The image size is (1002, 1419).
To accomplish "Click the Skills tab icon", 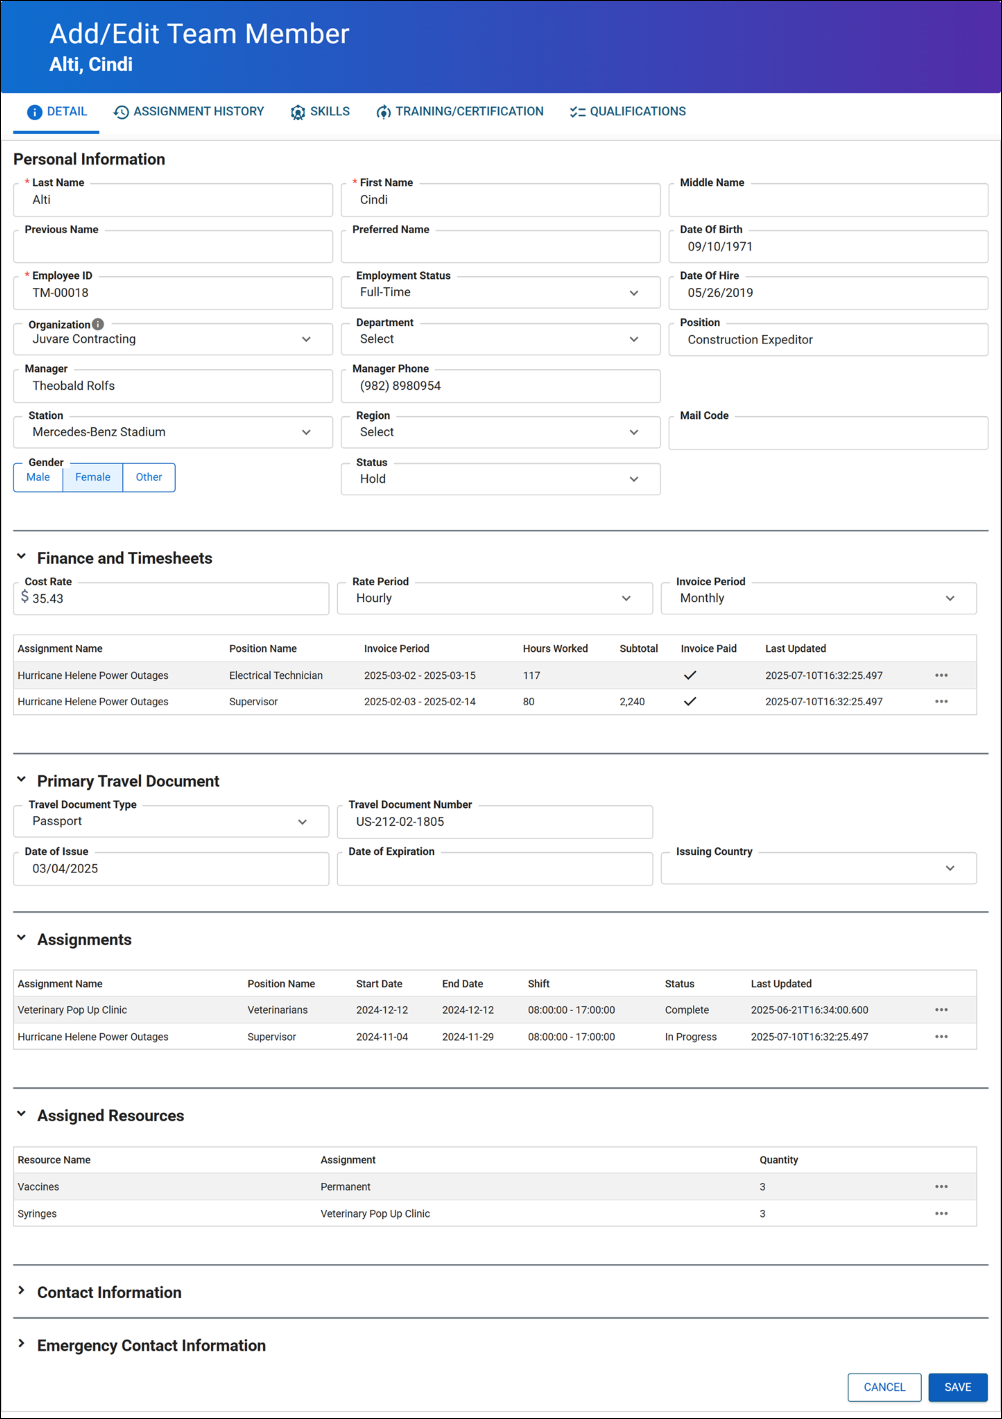I will [x=298, y=112].
